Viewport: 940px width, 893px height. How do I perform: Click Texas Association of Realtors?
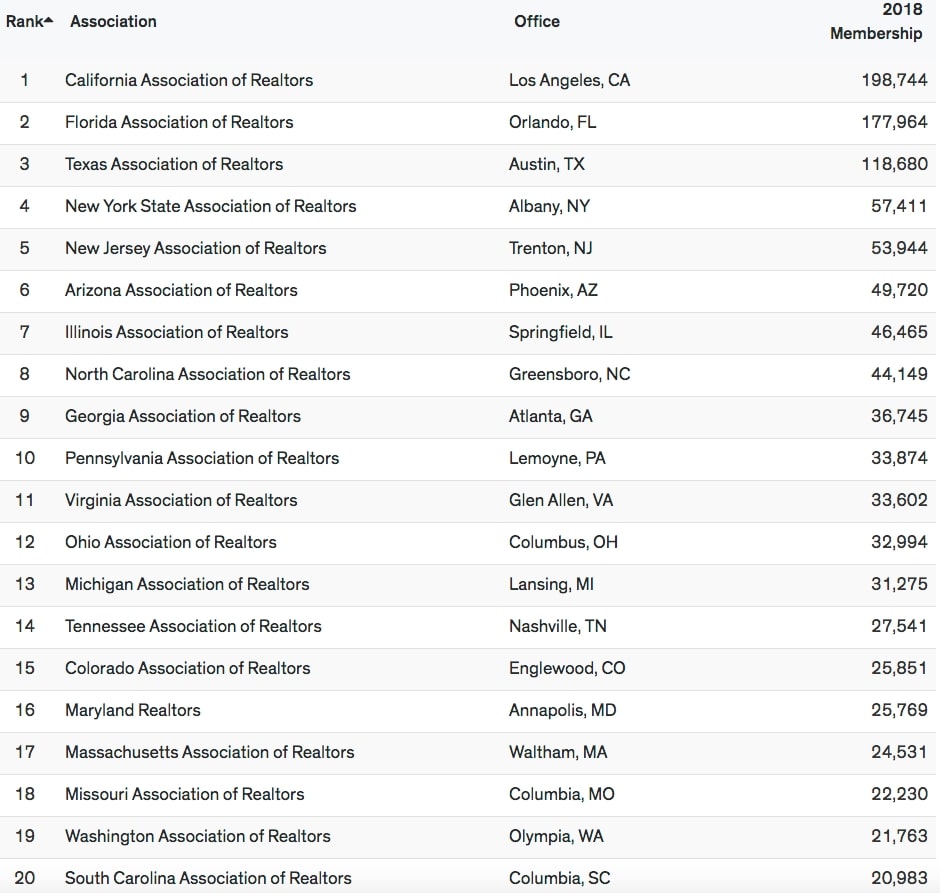[x=174, y=164]
